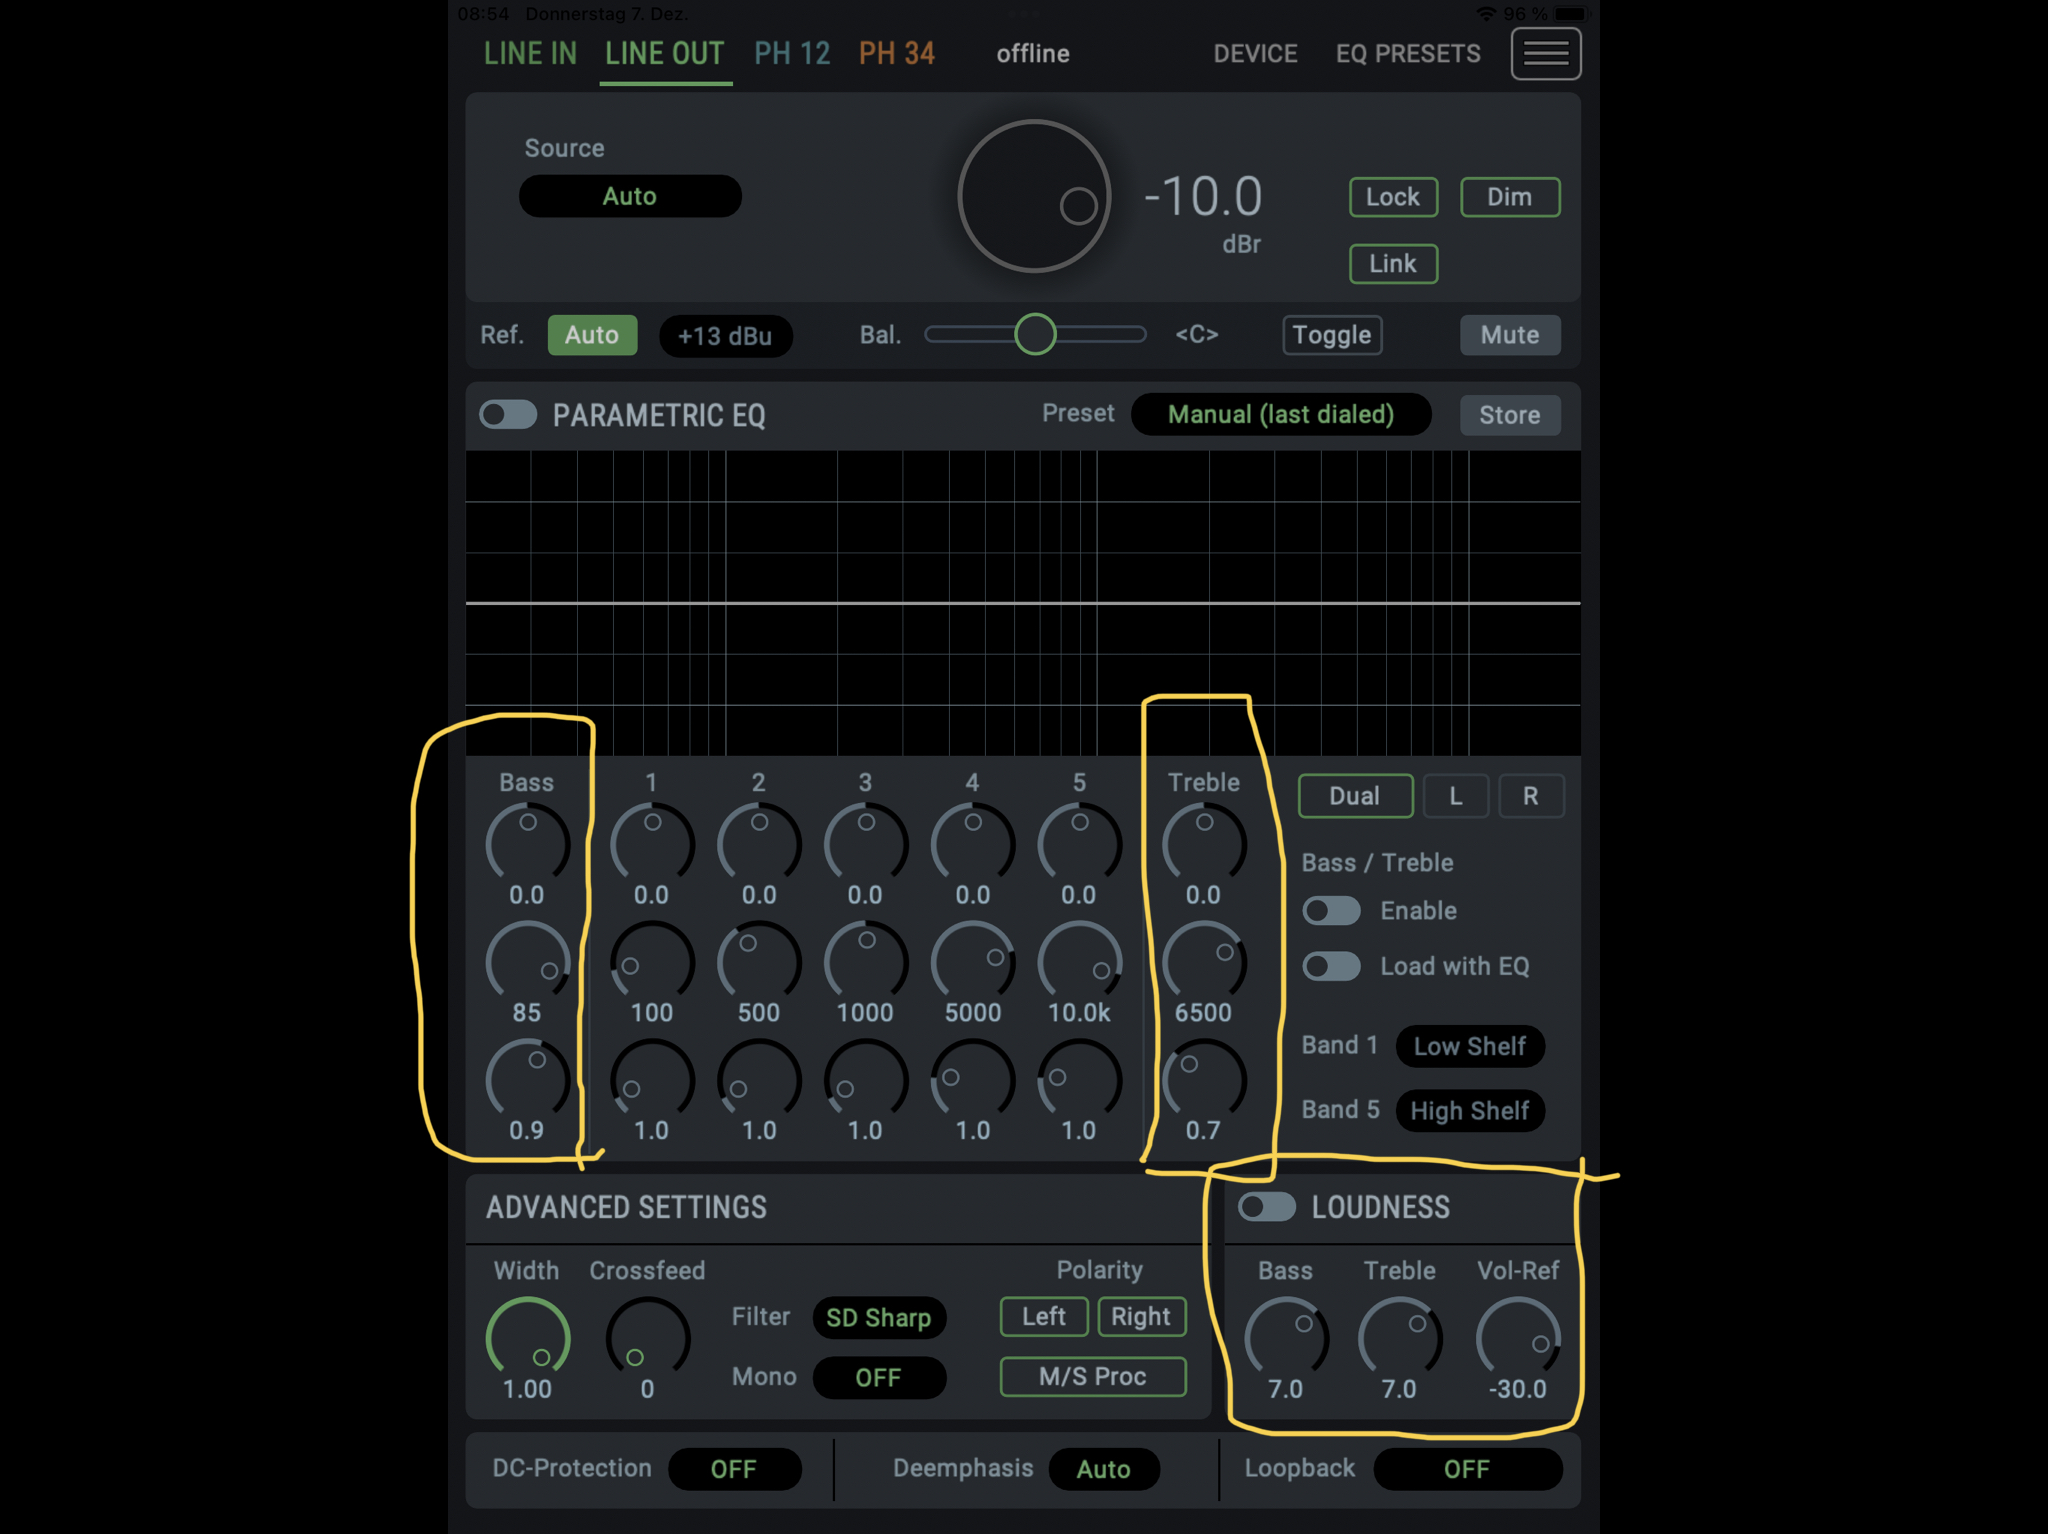Open the Preset Manual (last dialed) selector

1281,414
